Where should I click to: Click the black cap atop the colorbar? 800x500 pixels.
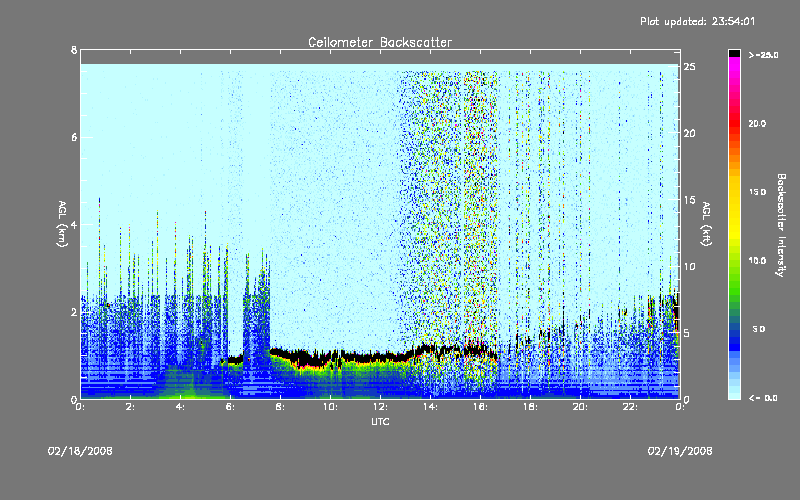click(x=734, y=53)
